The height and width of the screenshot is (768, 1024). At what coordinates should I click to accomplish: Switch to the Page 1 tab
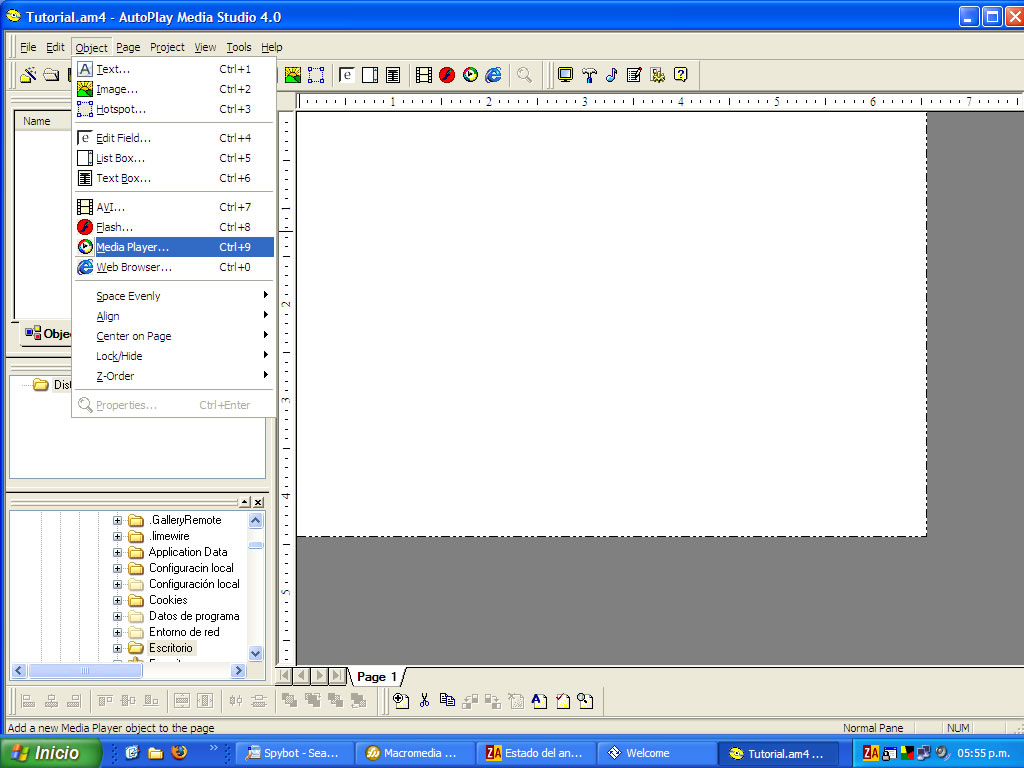(377, 677)
